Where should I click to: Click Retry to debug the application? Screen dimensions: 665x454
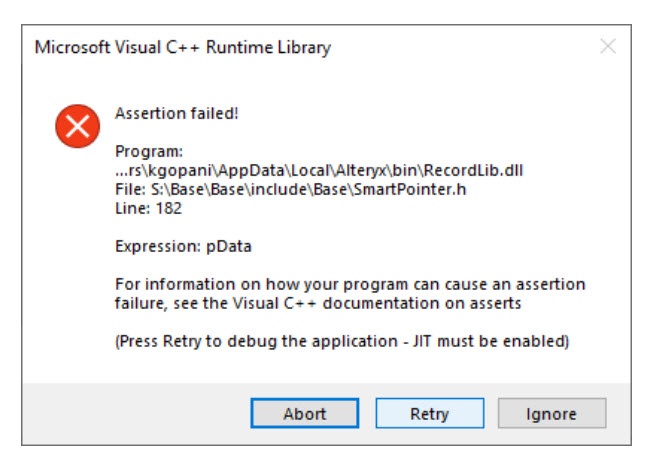429,413
